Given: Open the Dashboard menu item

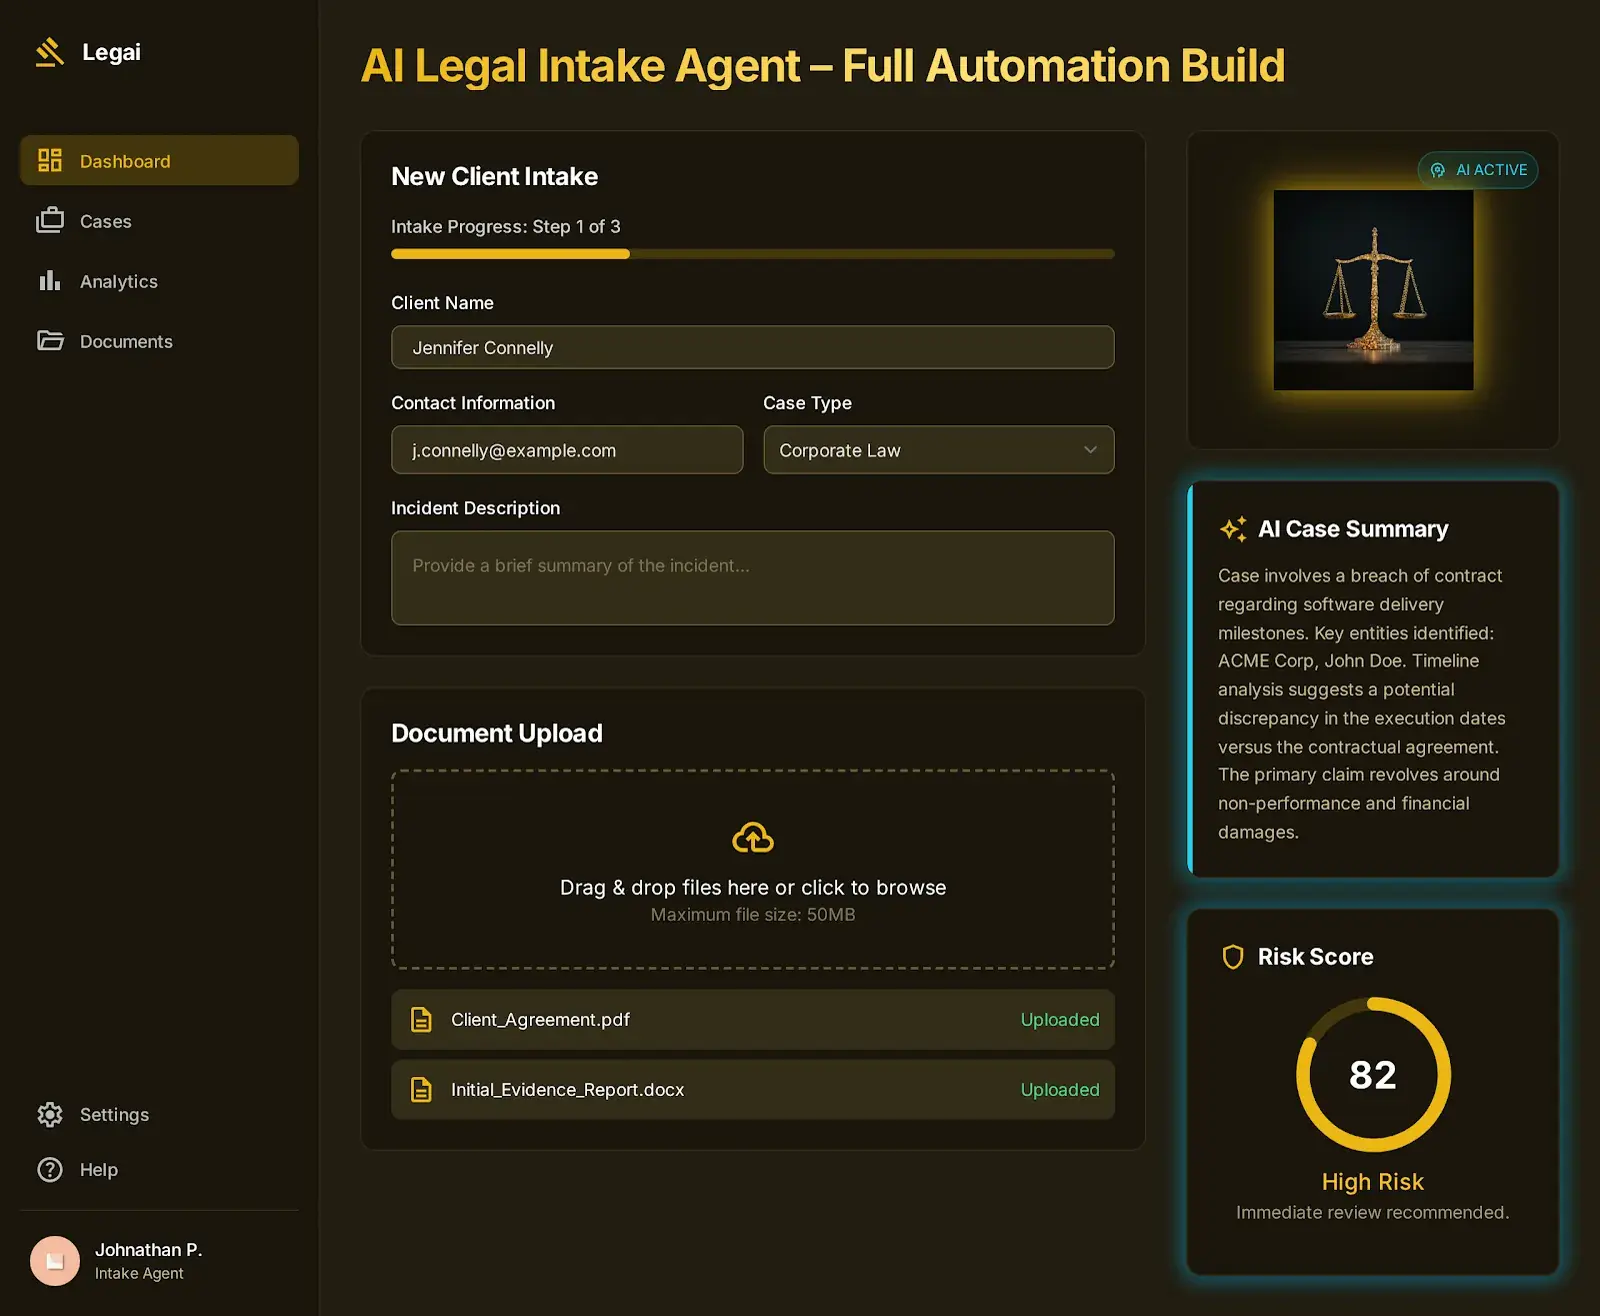Looking at the screenshot, I should click(x=159, y=160).
